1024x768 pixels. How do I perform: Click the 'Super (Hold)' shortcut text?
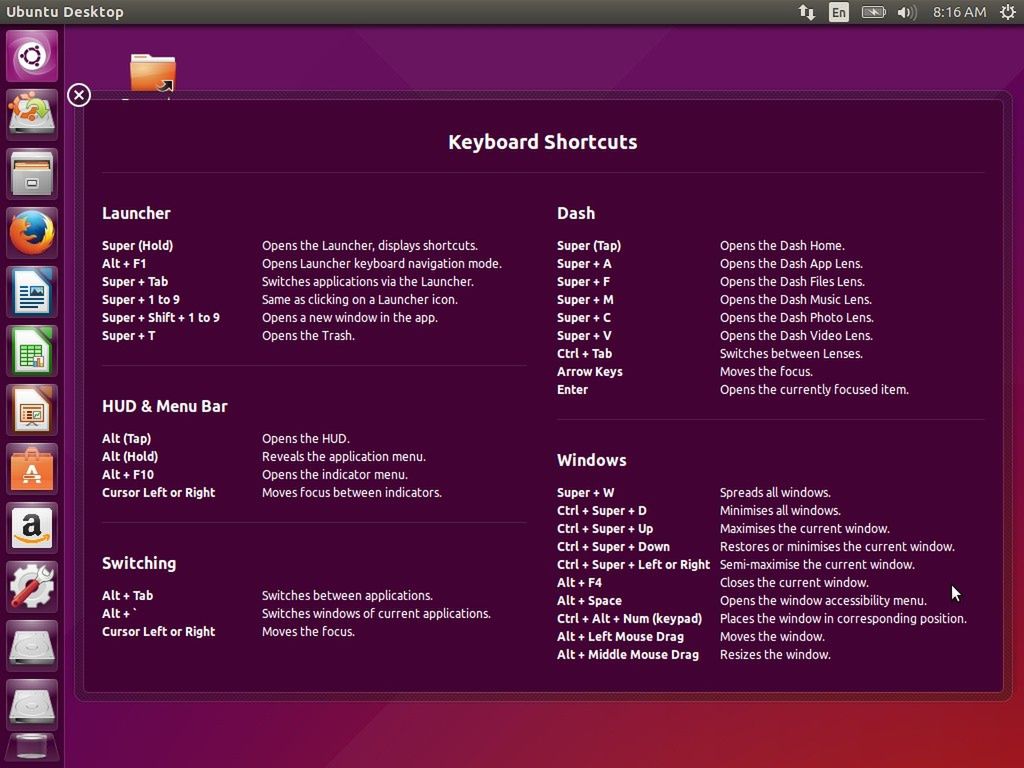(x=137, y=246)
